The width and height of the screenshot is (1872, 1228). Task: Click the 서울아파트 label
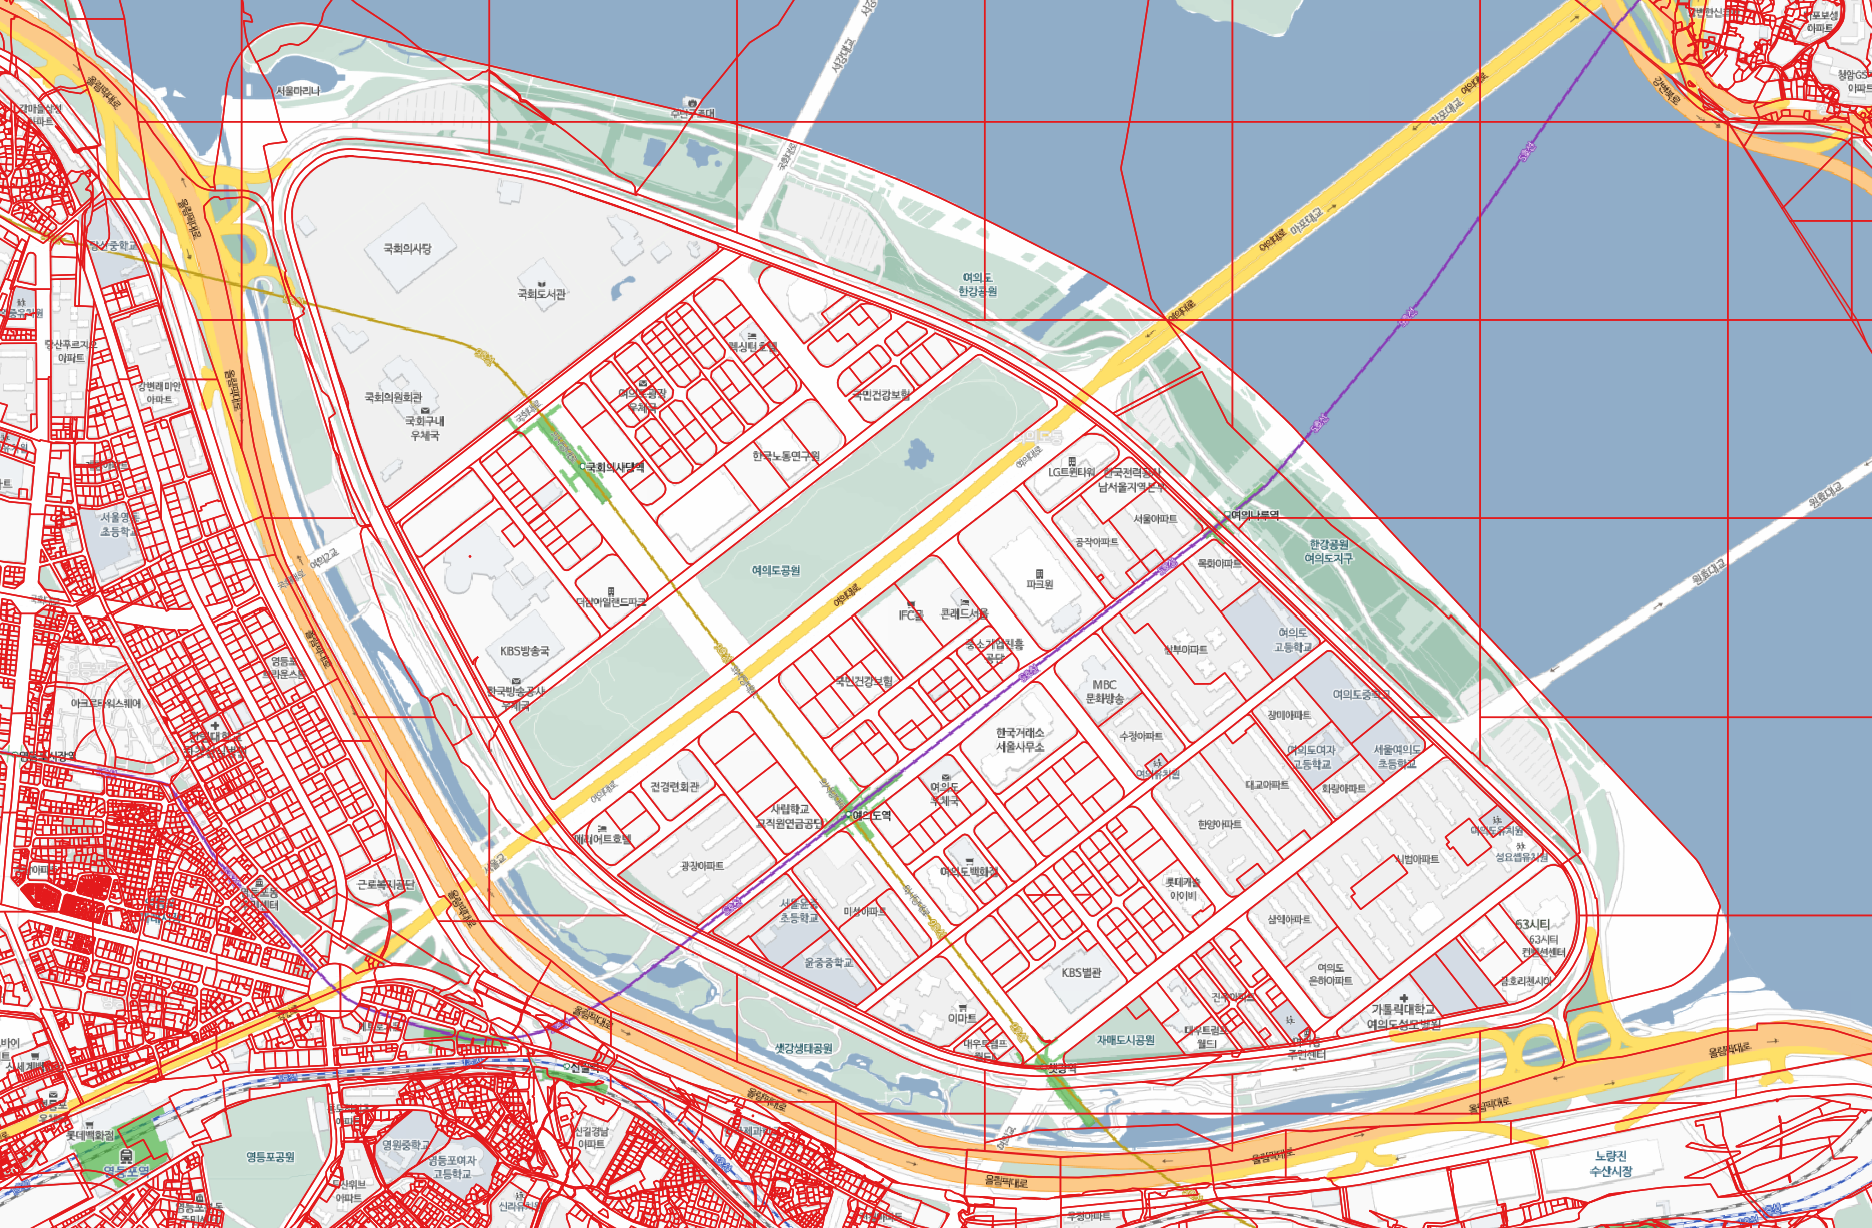[1155, 519]
